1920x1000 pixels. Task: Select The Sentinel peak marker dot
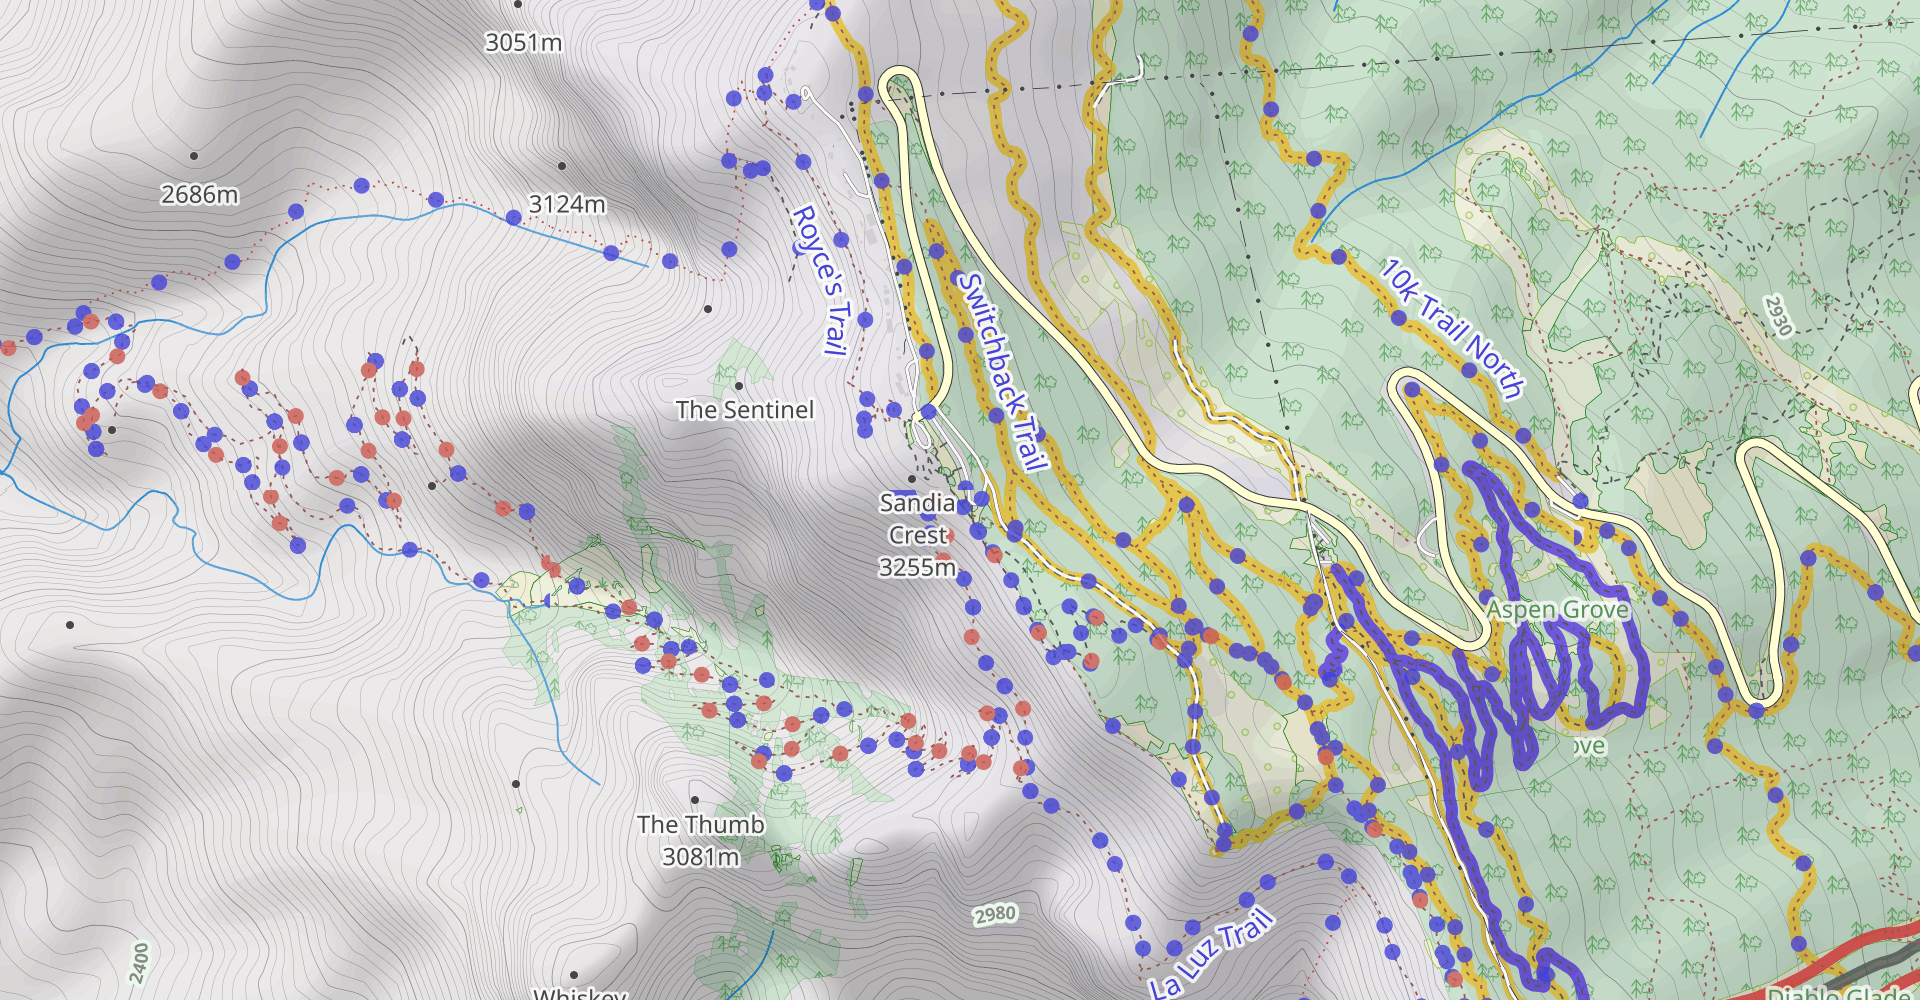coord(739,386)
